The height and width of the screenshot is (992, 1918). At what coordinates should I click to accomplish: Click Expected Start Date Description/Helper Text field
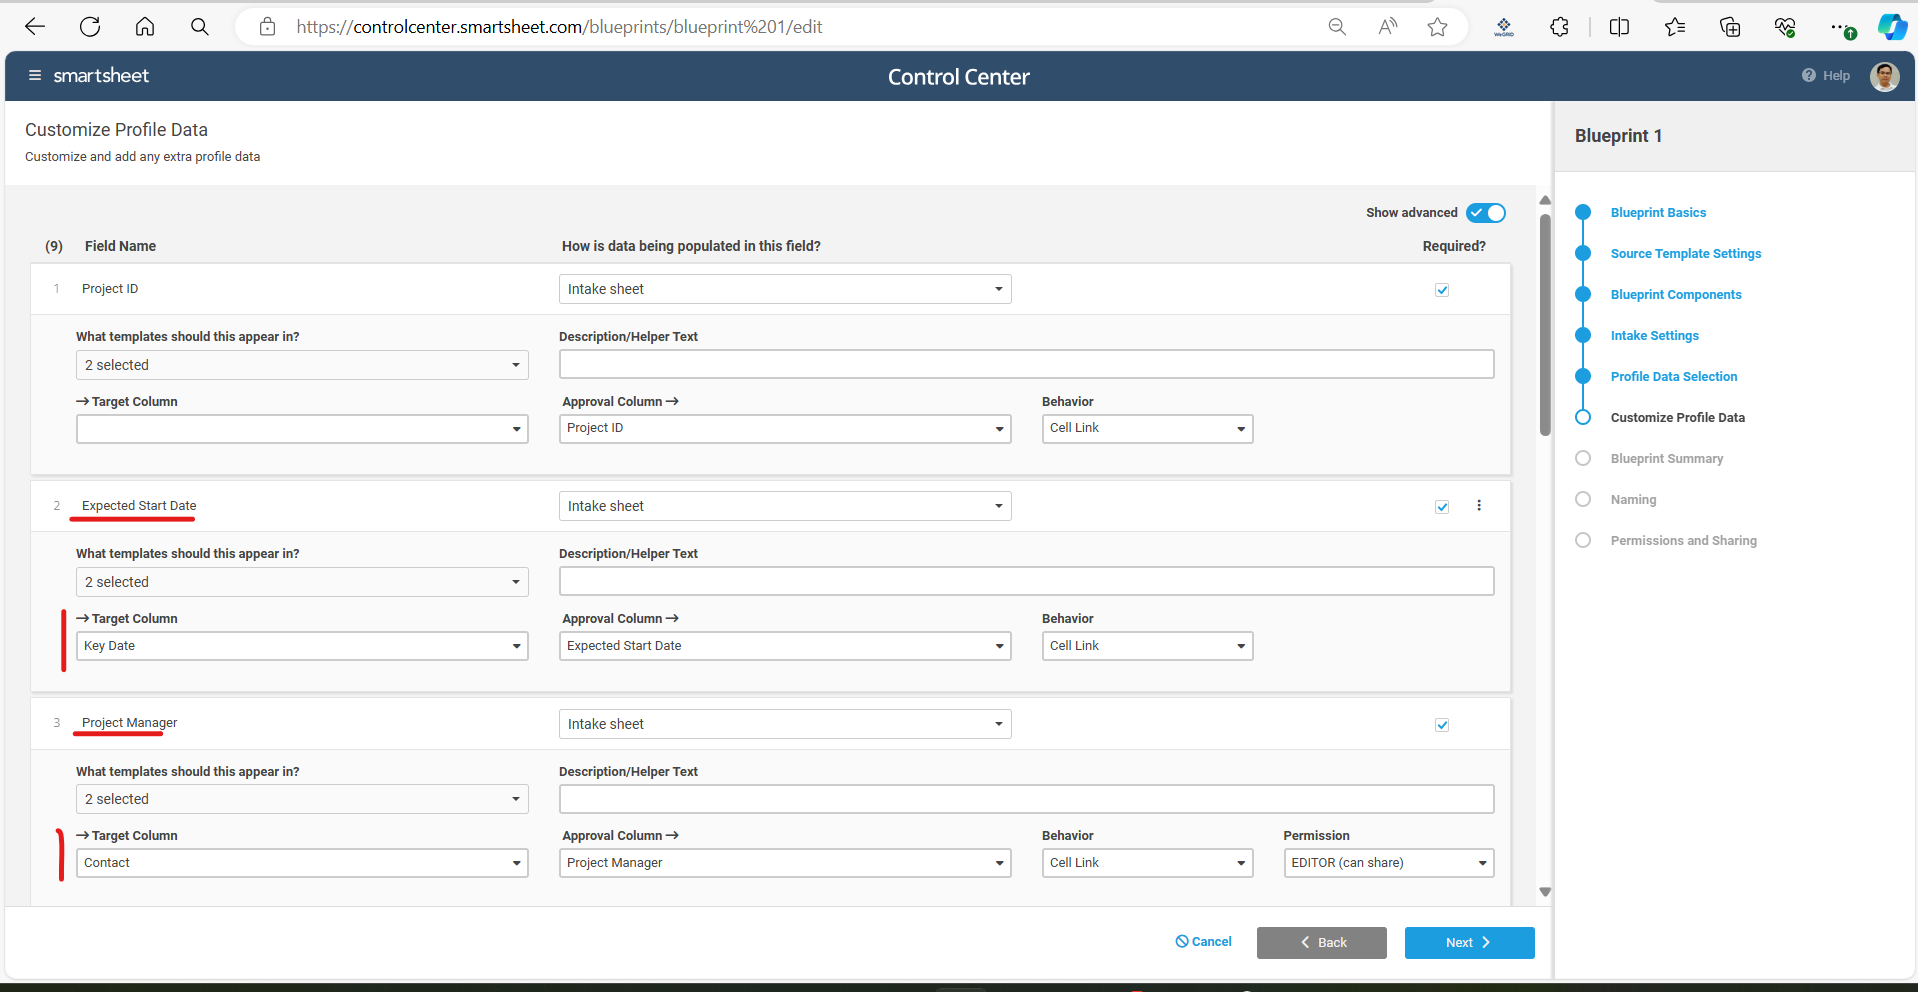[x=1026, y=581]
